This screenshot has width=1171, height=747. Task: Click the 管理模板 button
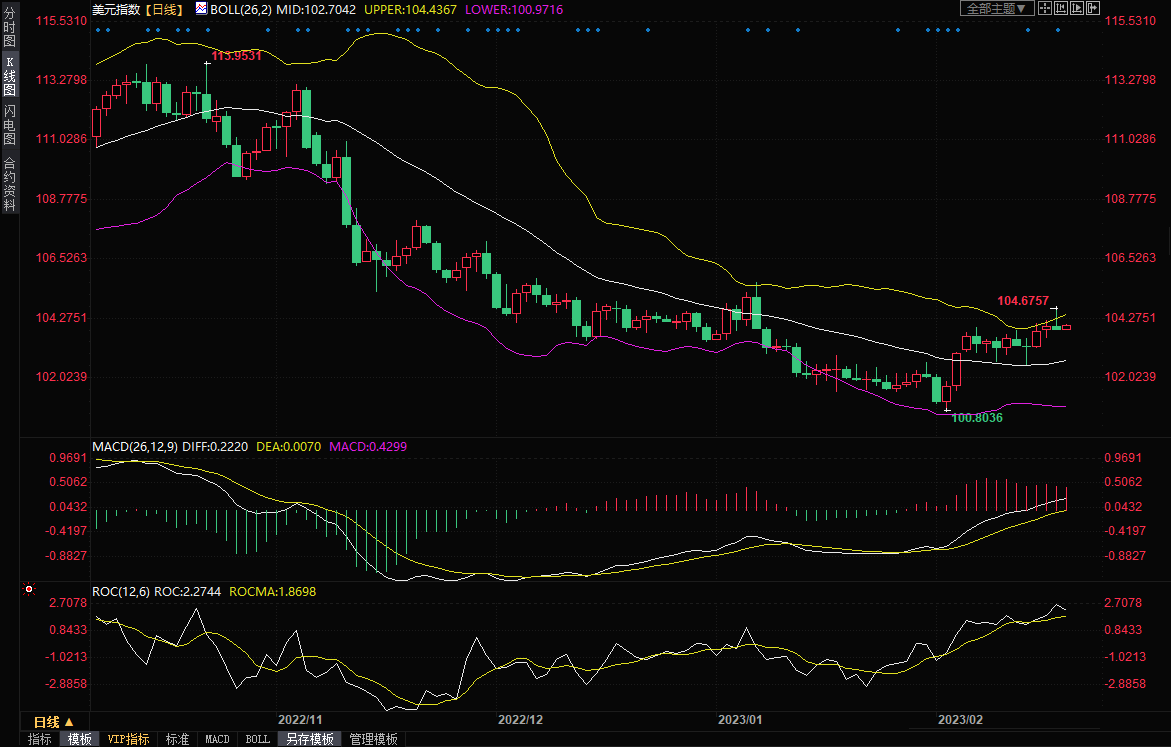[x=373, y=739]
